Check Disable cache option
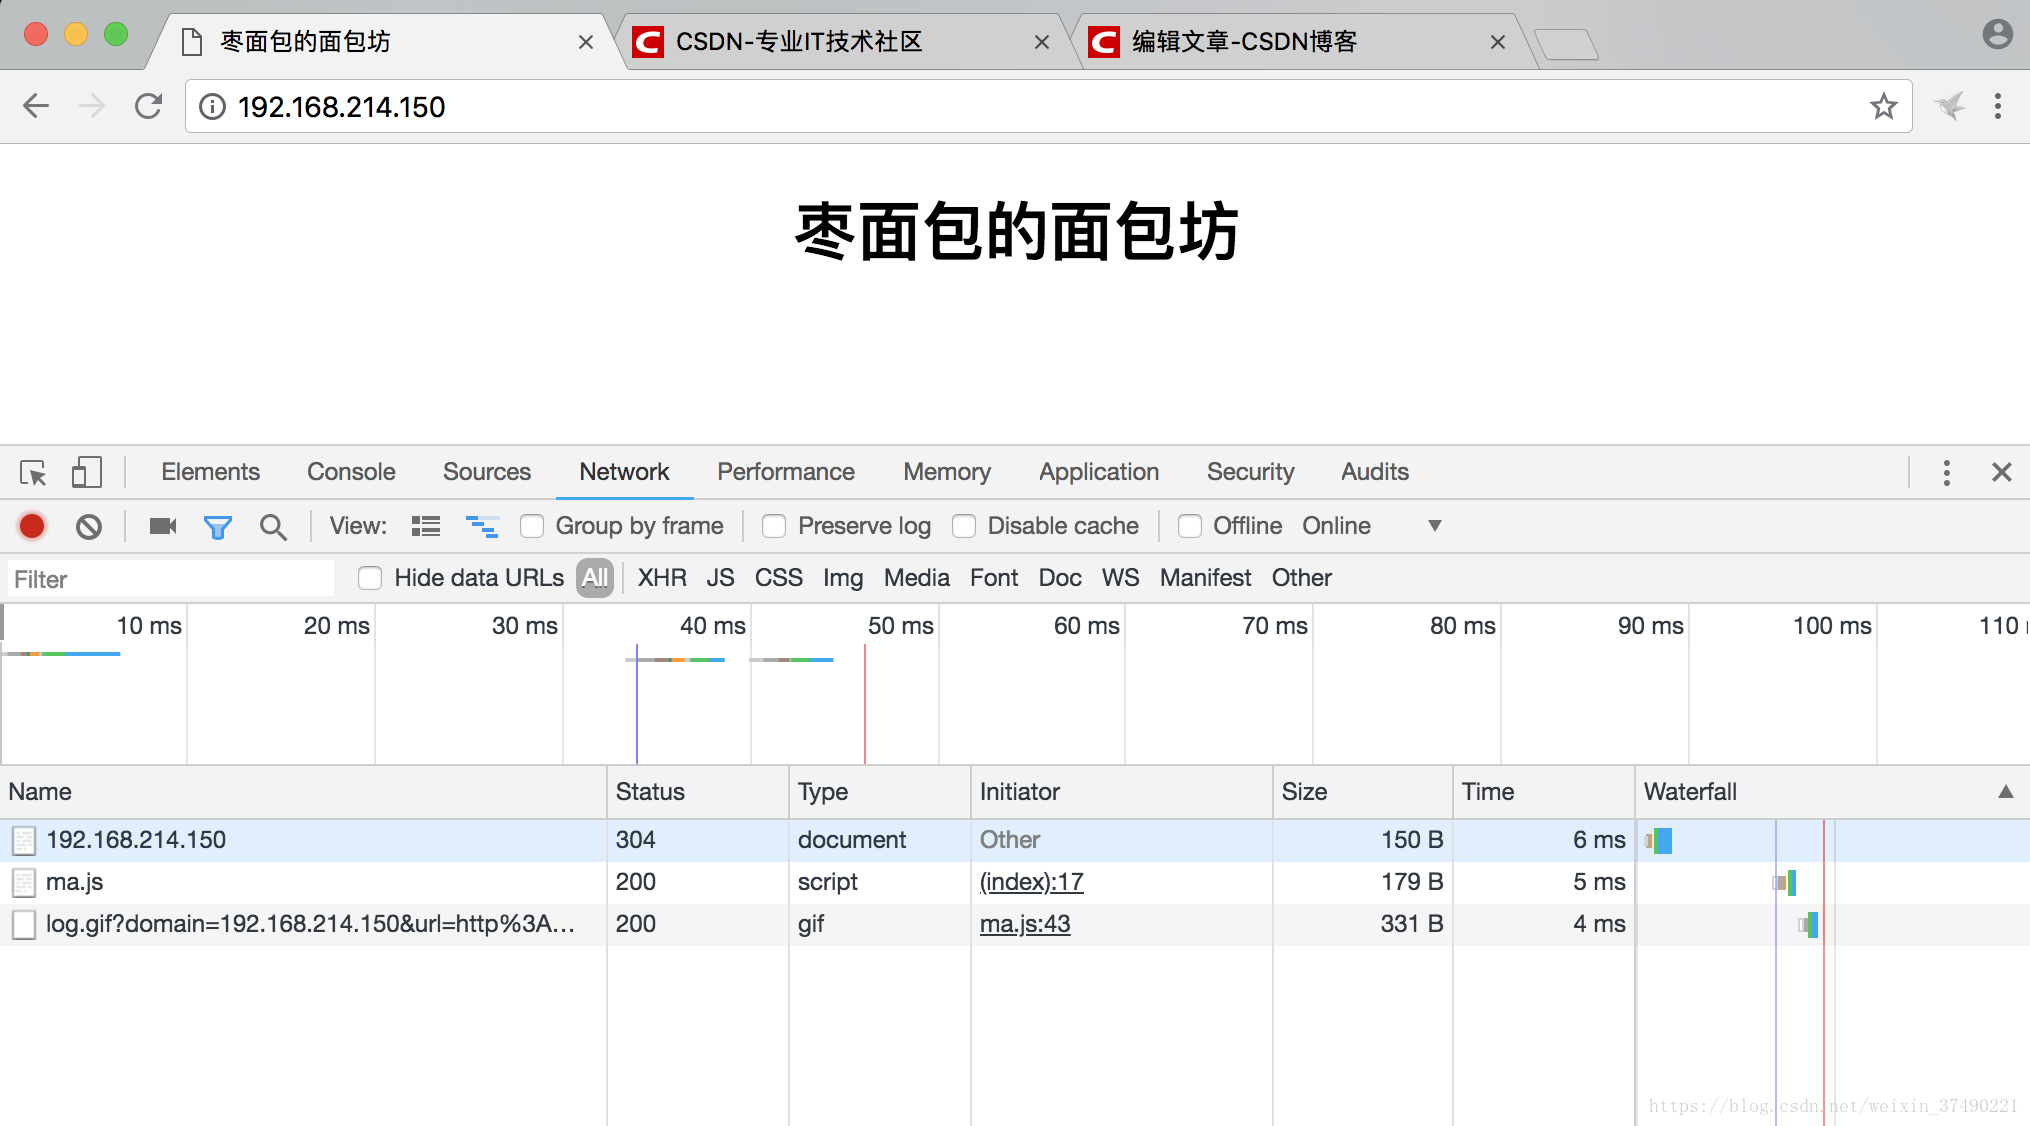Image resolution: width=2030 pixels, height=1126 pixels. 964,526
